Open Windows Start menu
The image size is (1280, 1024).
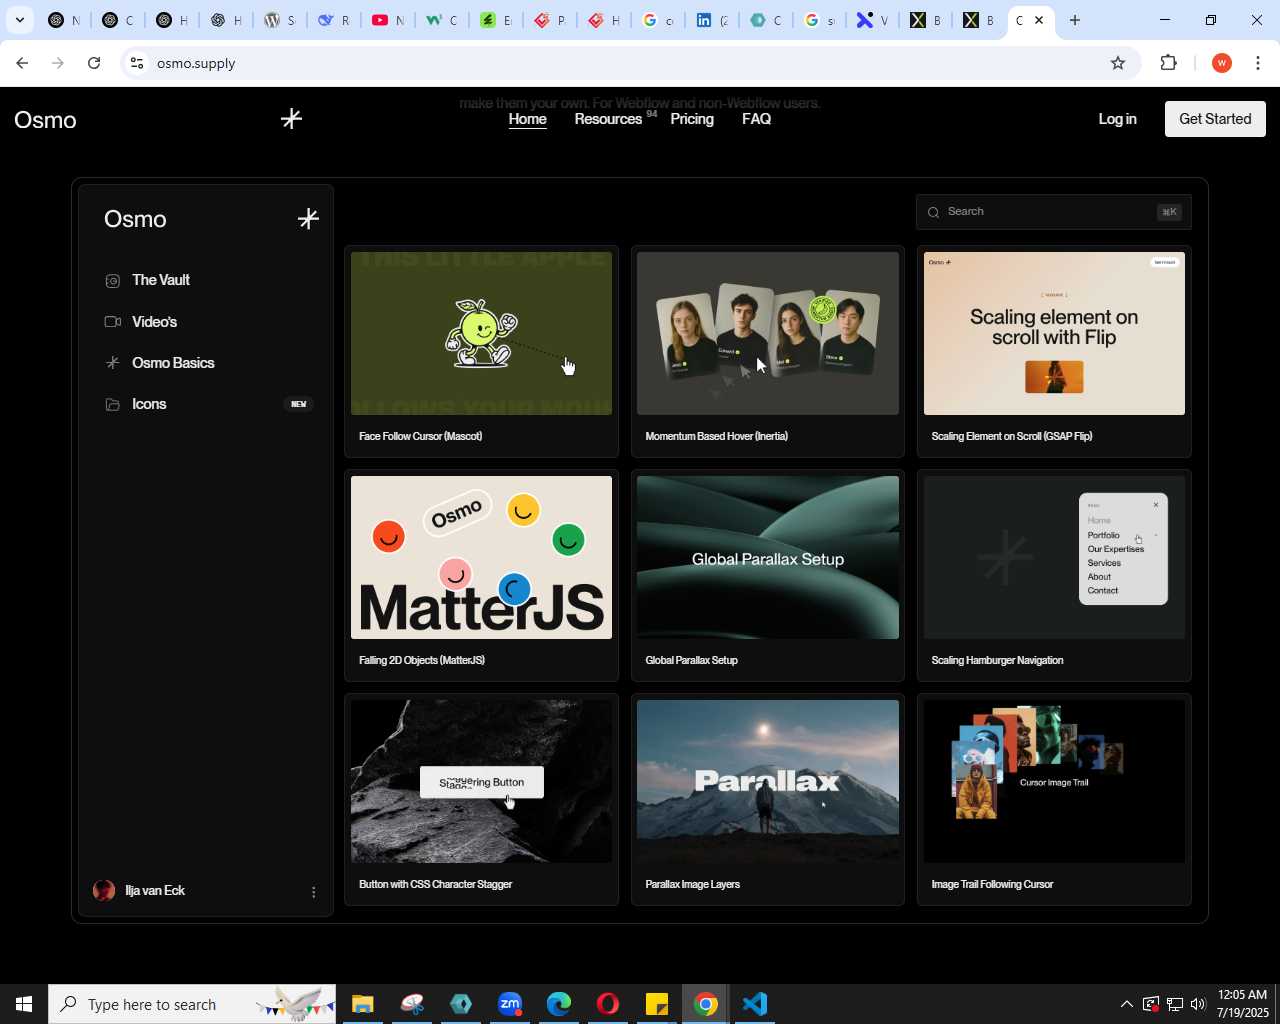pos(24,1004)
